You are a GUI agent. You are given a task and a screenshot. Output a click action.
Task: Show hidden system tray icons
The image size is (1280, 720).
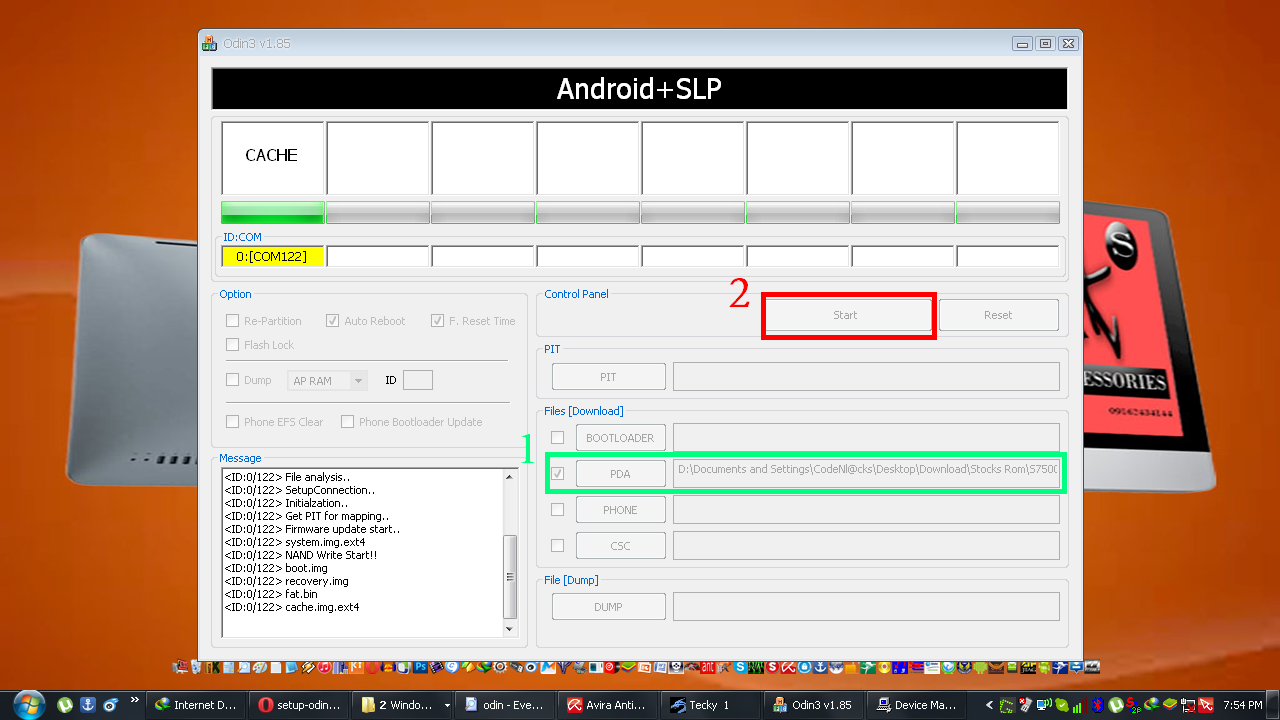click(990, 705)
